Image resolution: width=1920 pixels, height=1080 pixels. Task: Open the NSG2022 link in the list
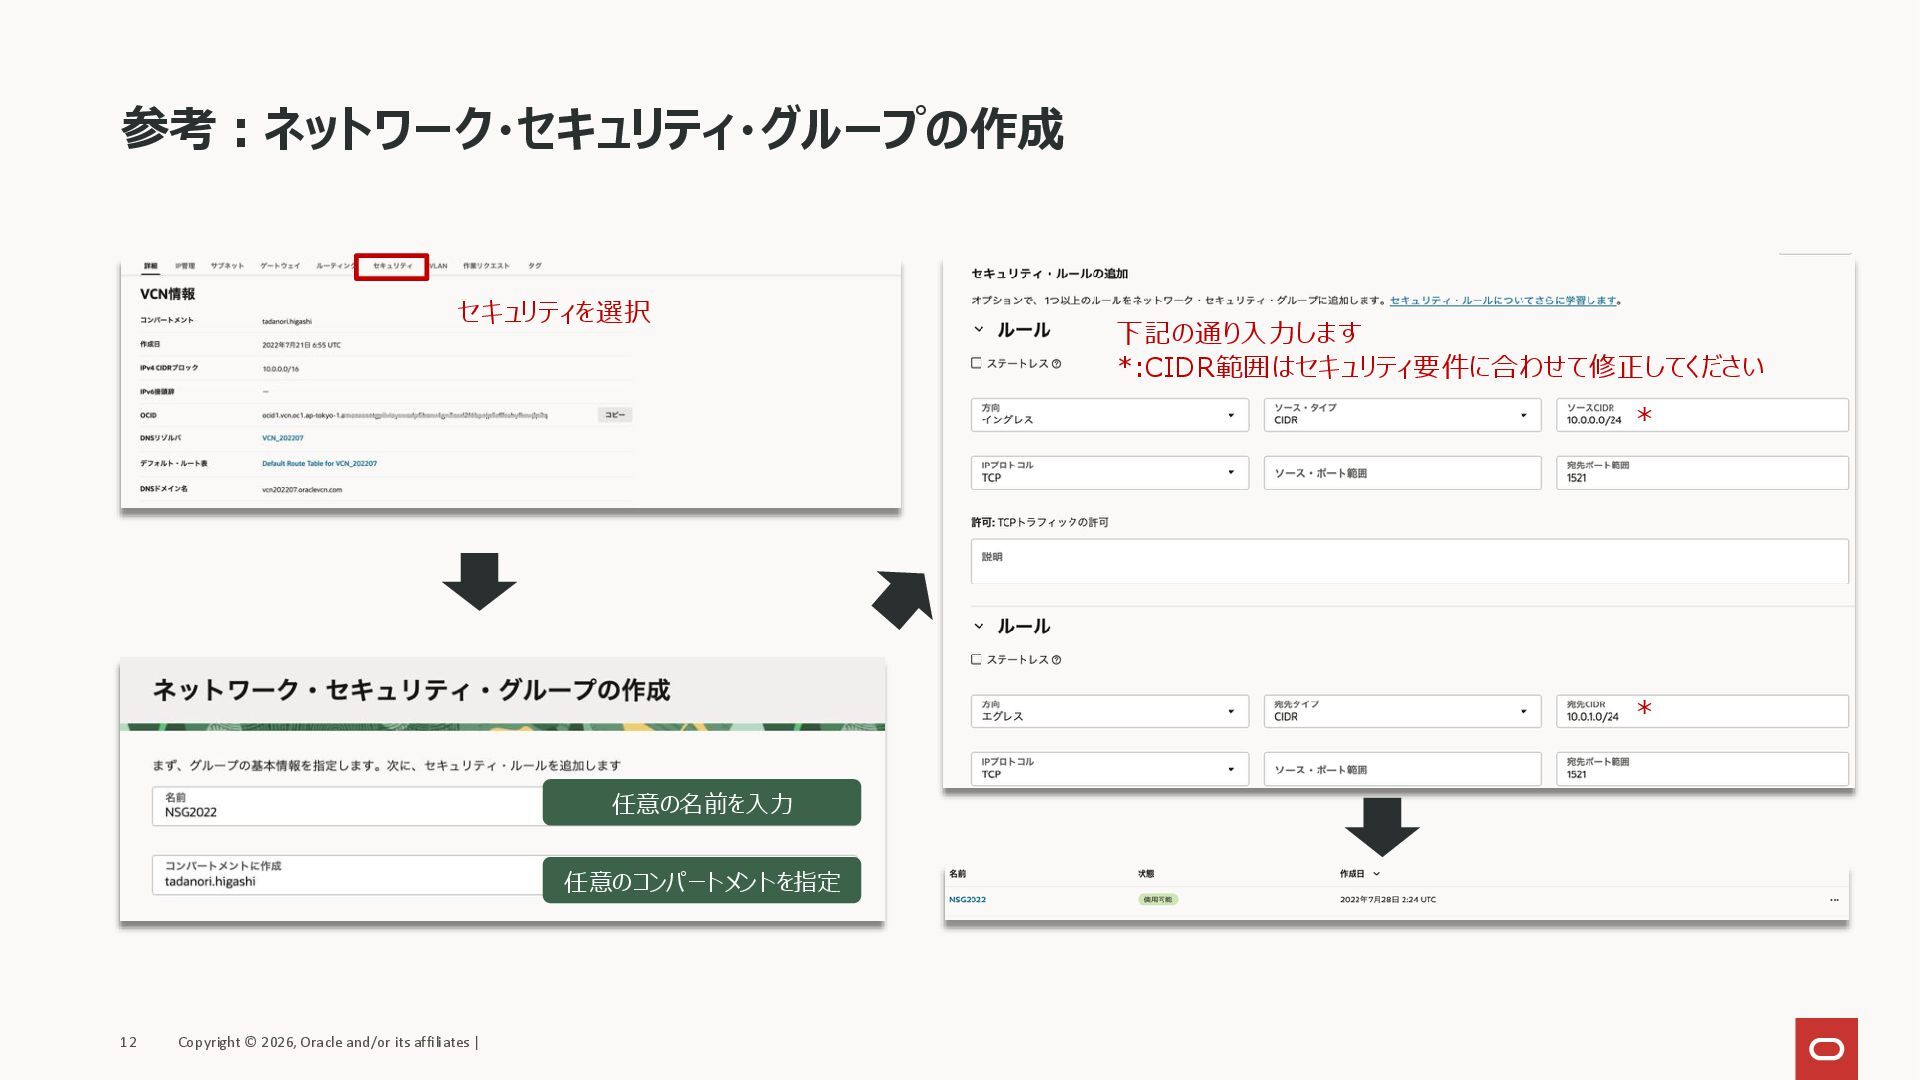tap(967, 900)
